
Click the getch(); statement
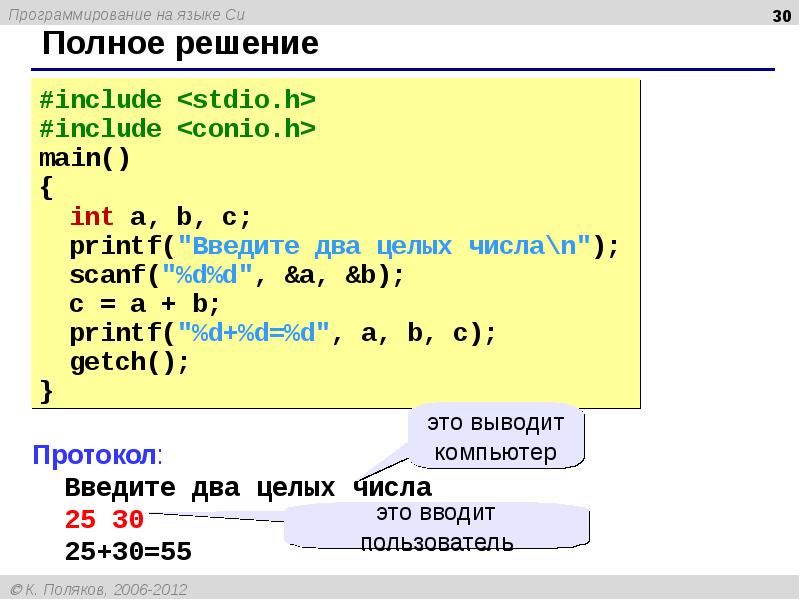tap(129, 362)
